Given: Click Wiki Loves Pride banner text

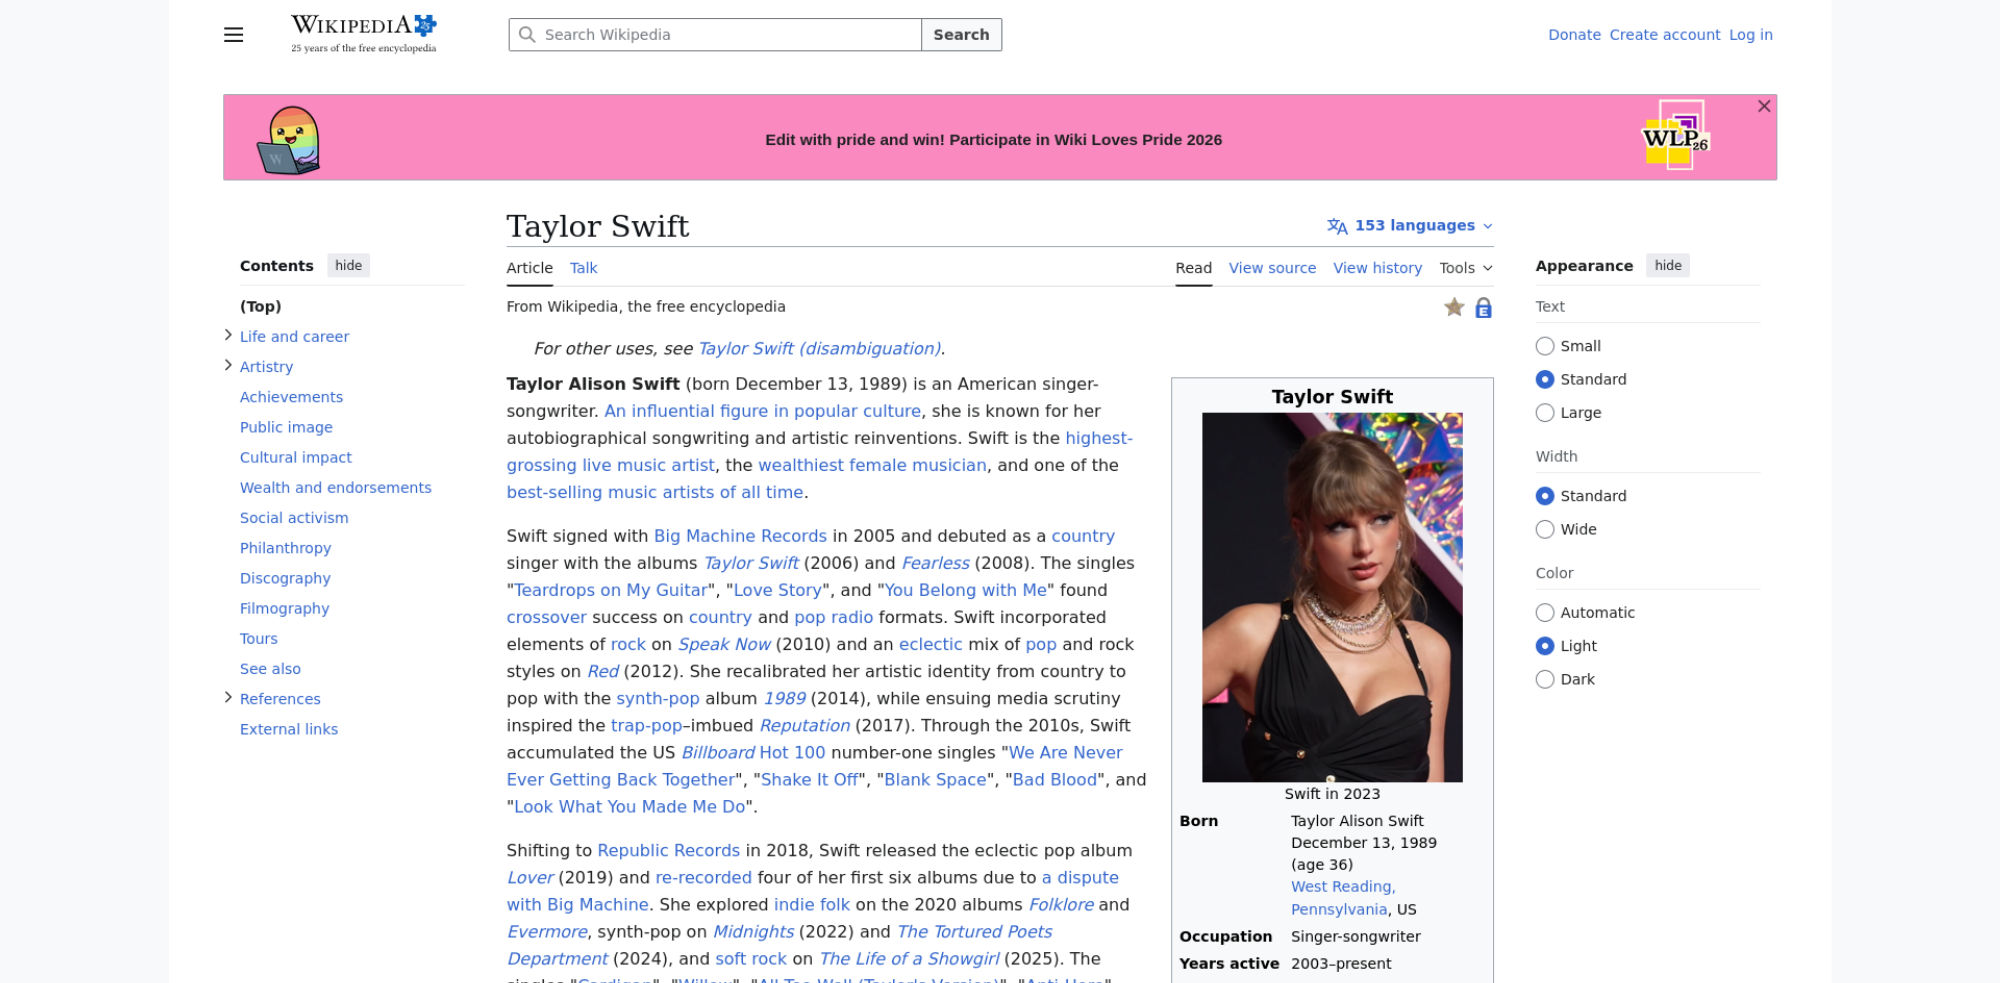Looking at the screenshot, I should 993,140.
